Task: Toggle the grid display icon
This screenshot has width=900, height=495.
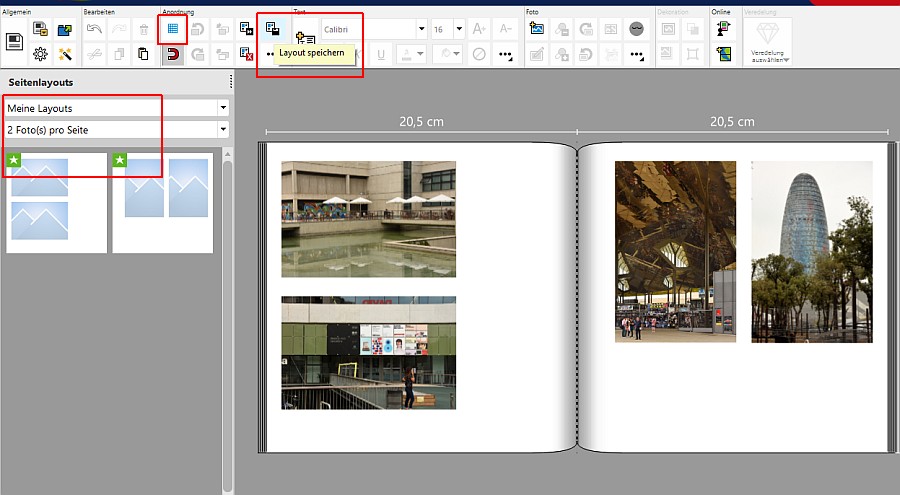Action: (x=173, y=29)
